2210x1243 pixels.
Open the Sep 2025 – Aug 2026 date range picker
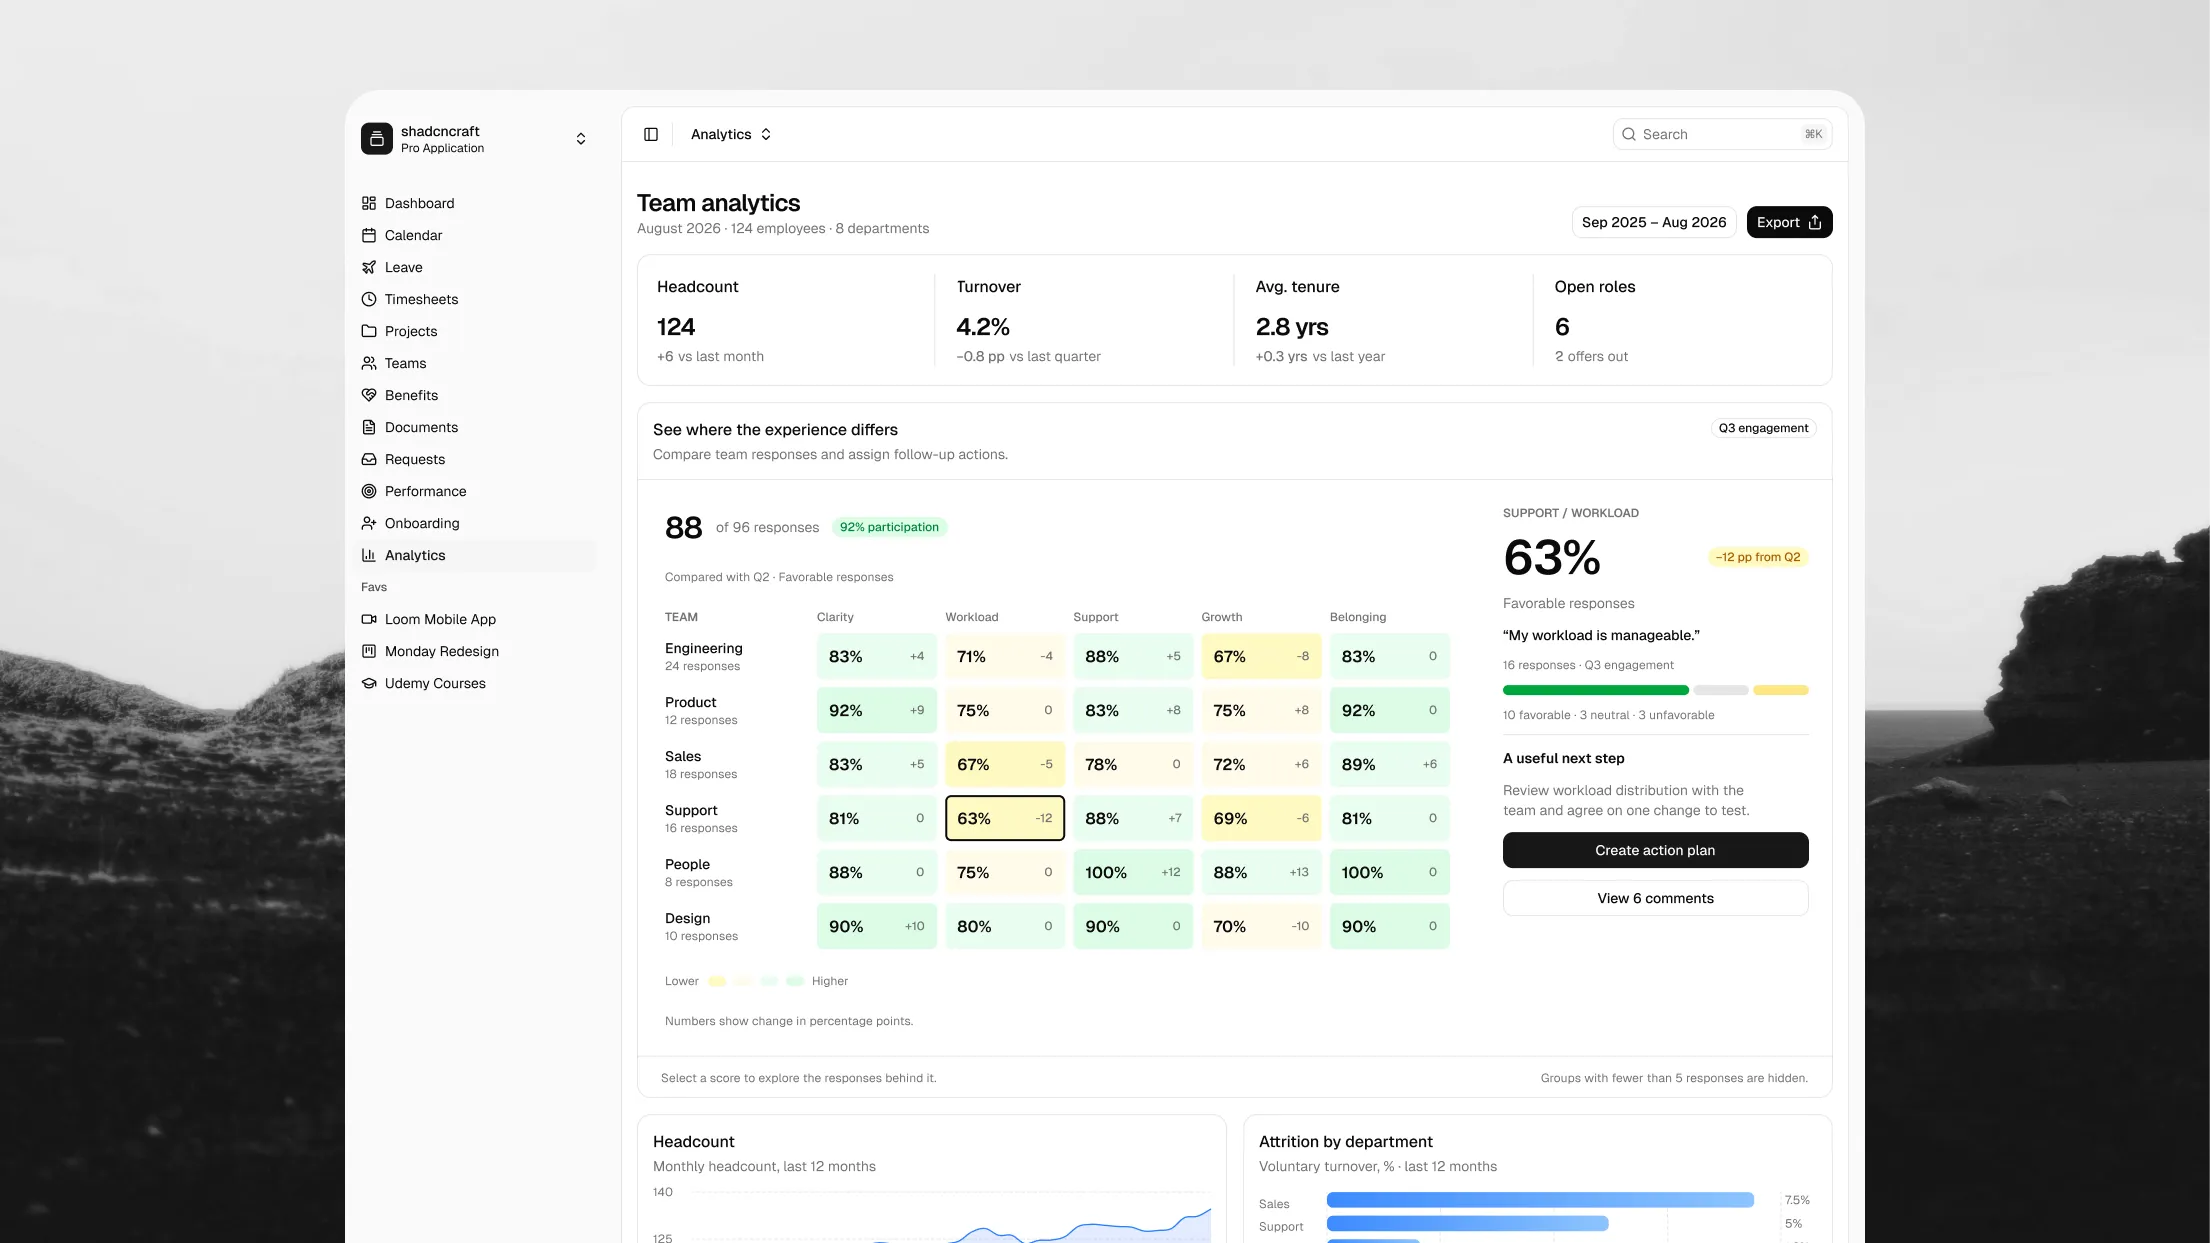point(1654,222)
